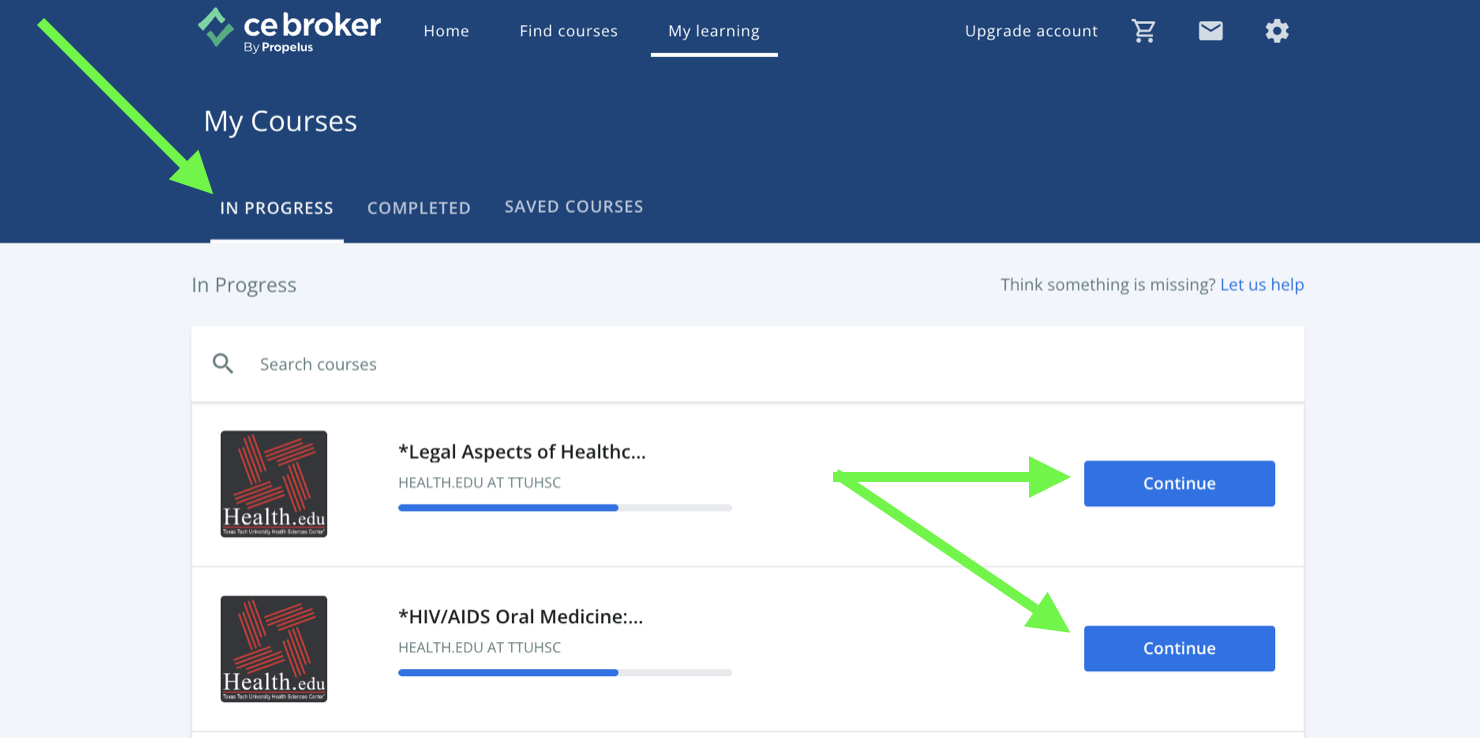The image size is (1480, 738).
Task: Continue the Legal Aspects of Healthcare course
Action: click(1179, 484)
